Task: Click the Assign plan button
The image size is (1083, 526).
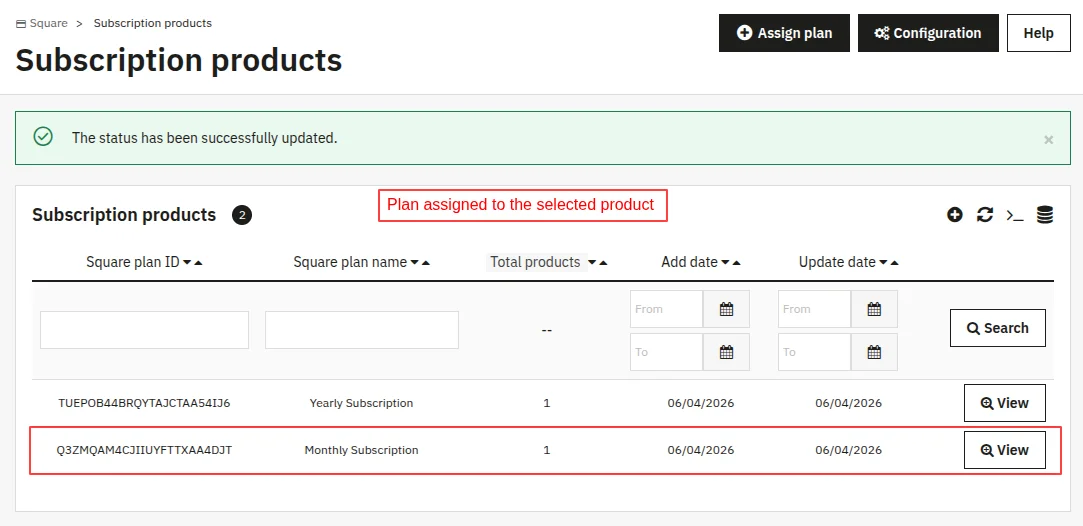Action: 784,33
